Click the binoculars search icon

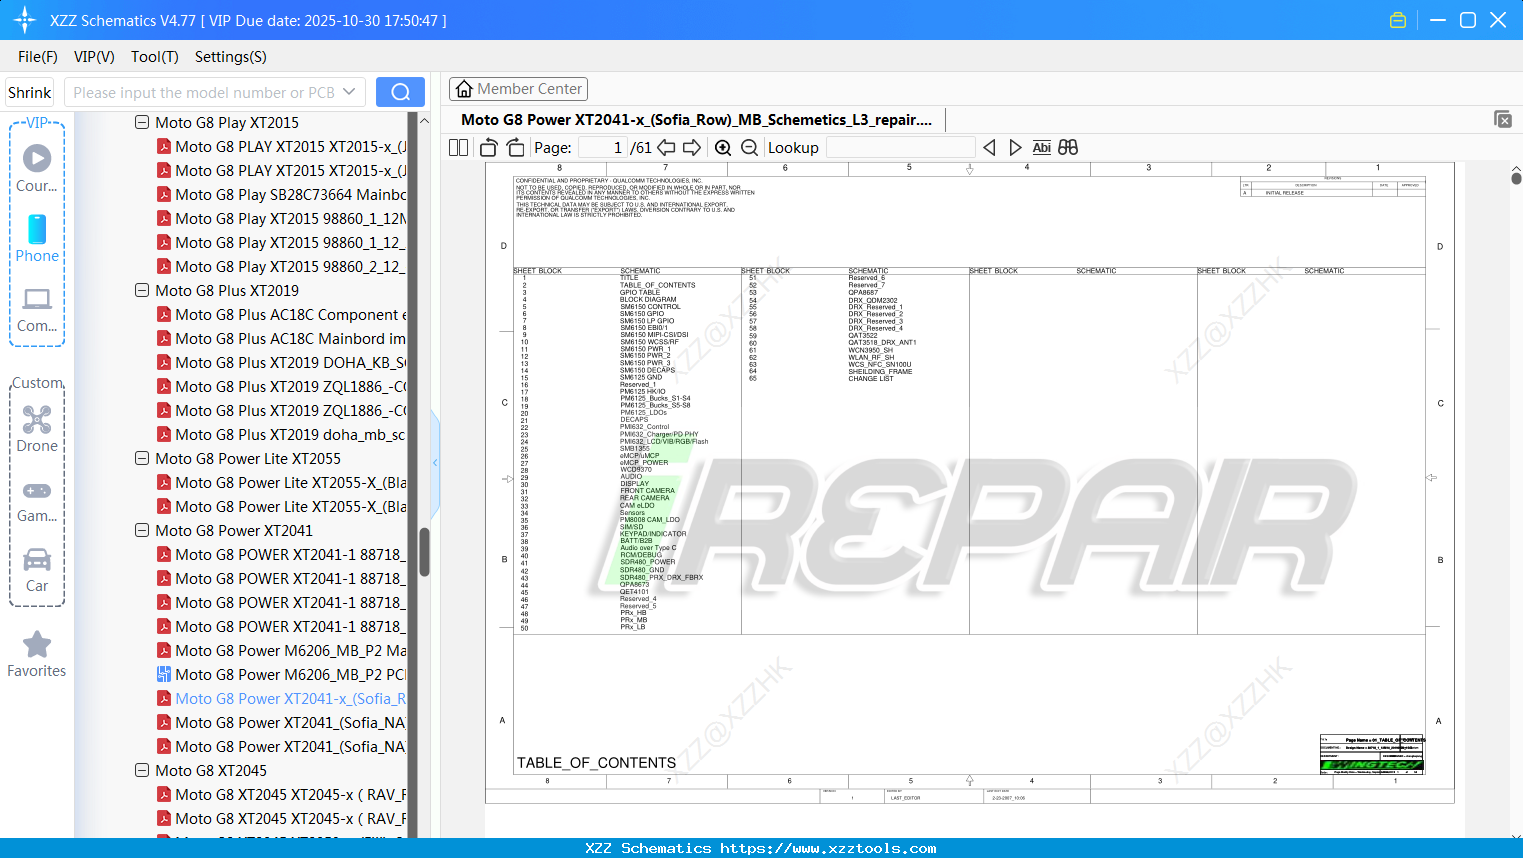tap(1068, 148)
